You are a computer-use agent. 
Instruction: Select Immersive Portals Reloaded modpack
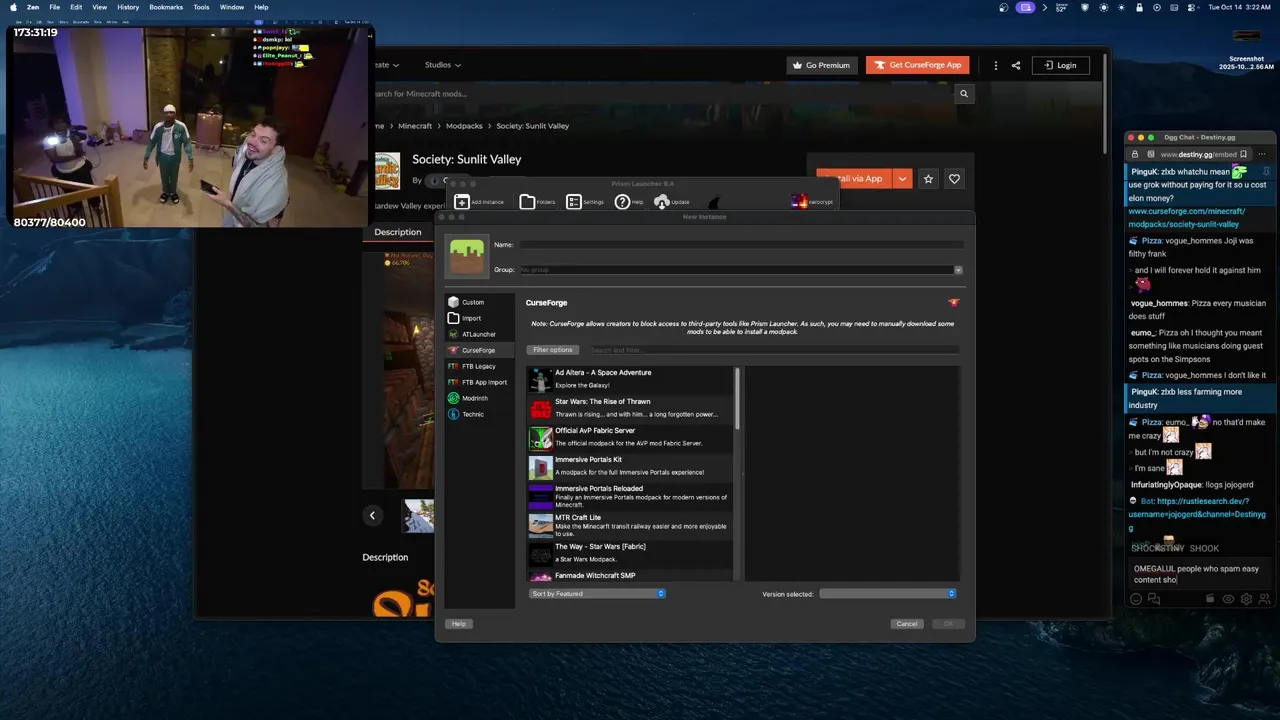630,496
